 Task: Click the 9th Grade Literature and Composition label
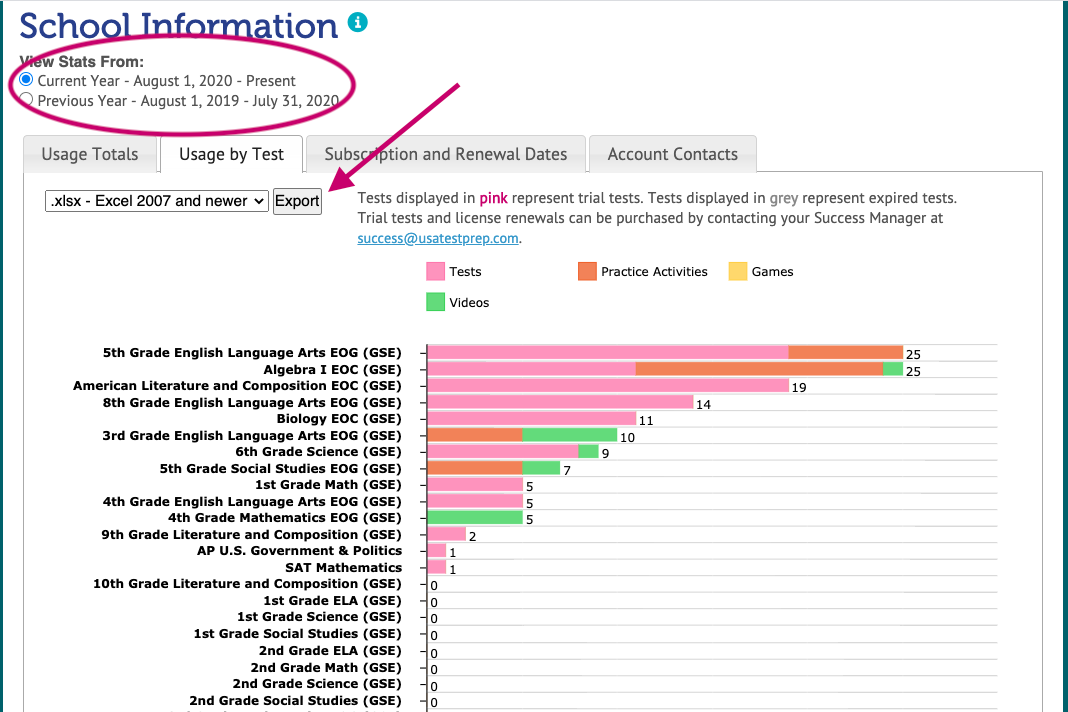[x=251, y=534]
